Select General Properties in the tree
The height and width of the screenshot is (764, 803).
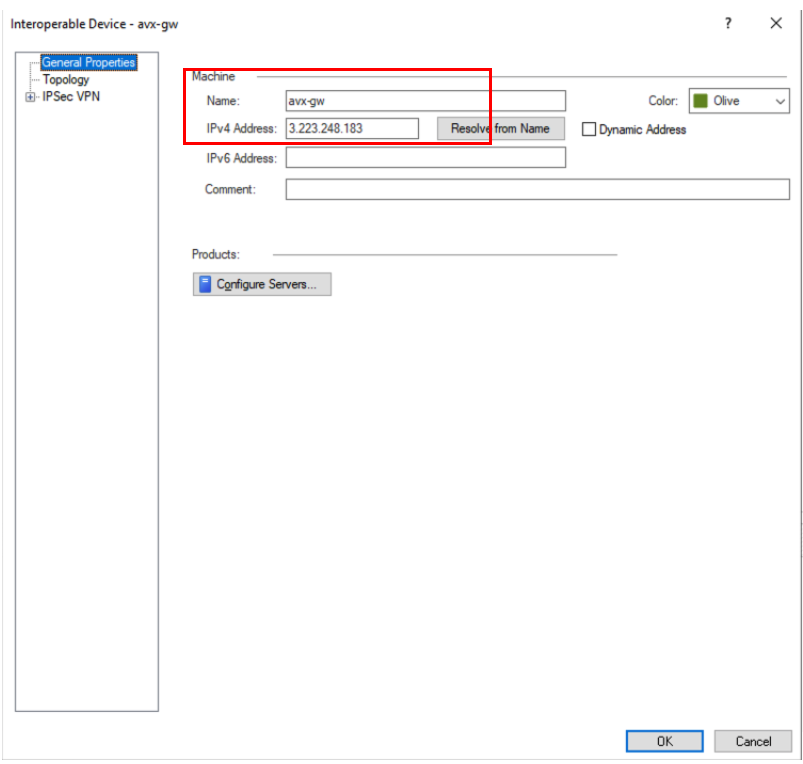88,63
